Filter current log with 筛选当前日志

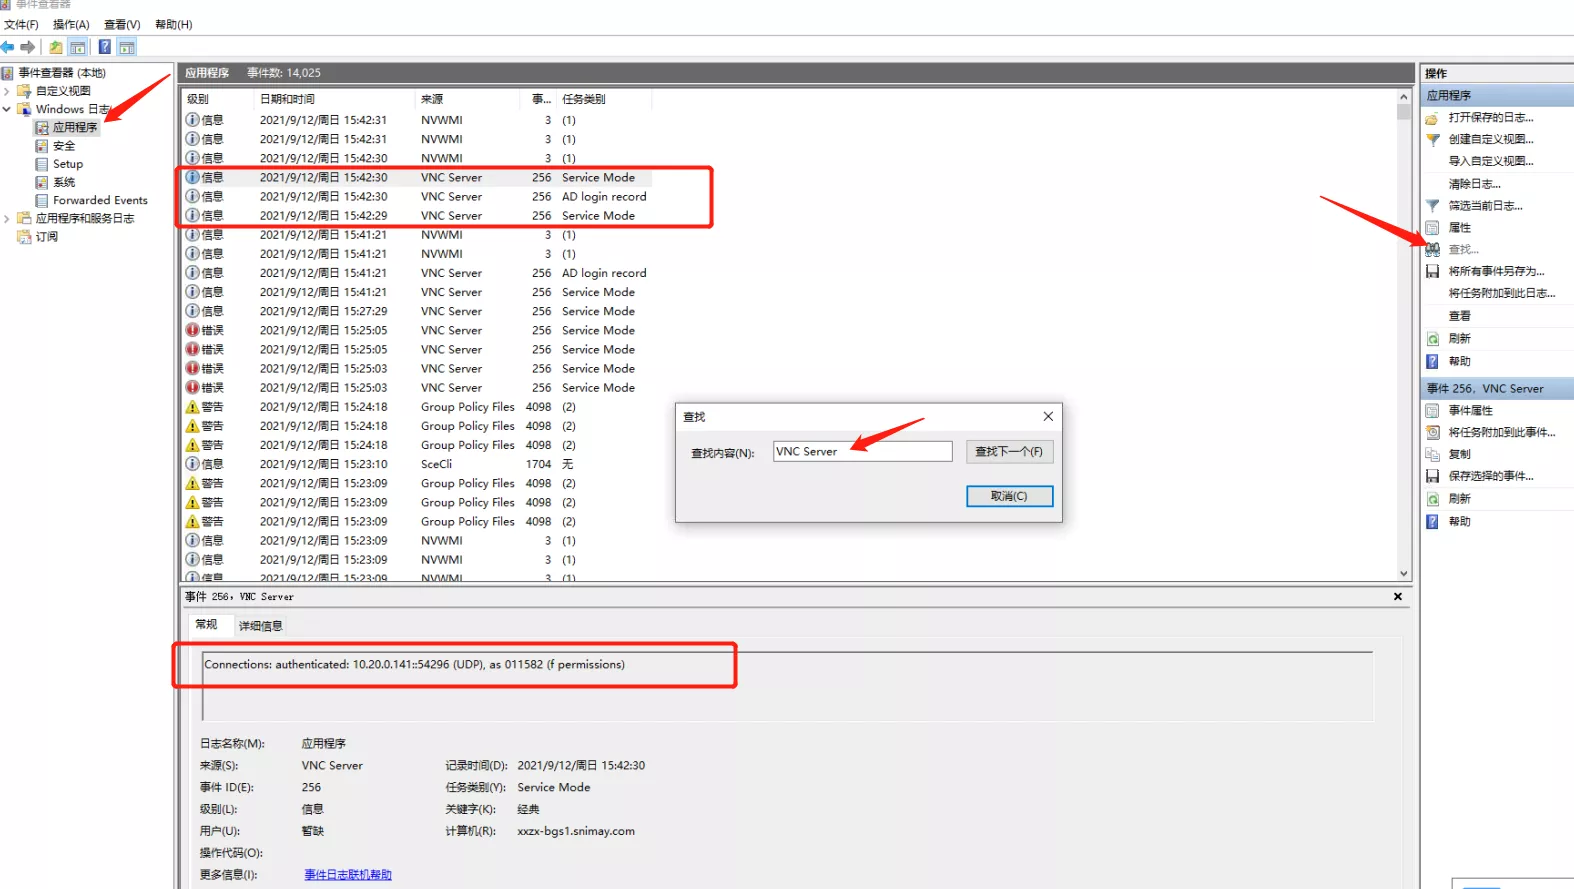click(1485, 206)
